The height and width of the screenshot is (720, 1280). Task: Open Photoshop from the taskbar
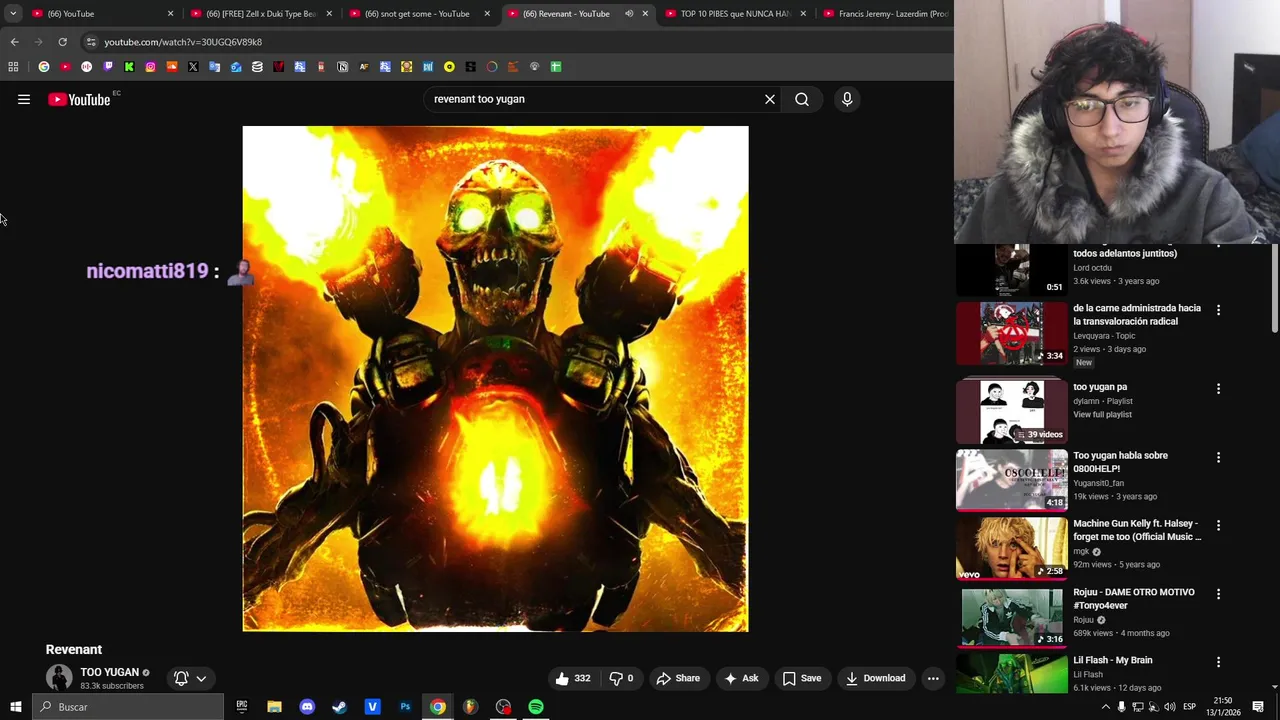coord(405,707)
